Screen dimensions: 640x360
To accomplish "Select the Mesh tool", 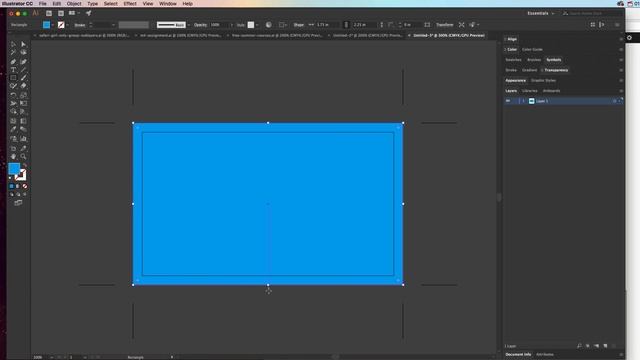I will pos(13,121).
